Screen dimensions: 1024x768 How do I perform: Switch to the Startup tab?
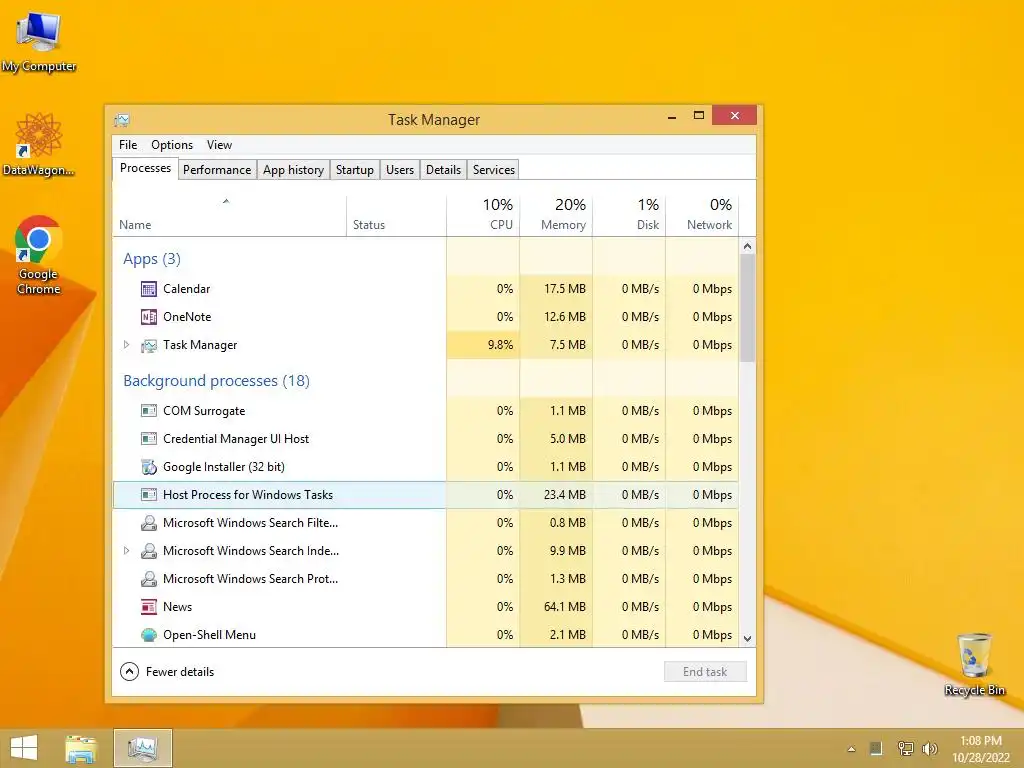pos(355,170)
